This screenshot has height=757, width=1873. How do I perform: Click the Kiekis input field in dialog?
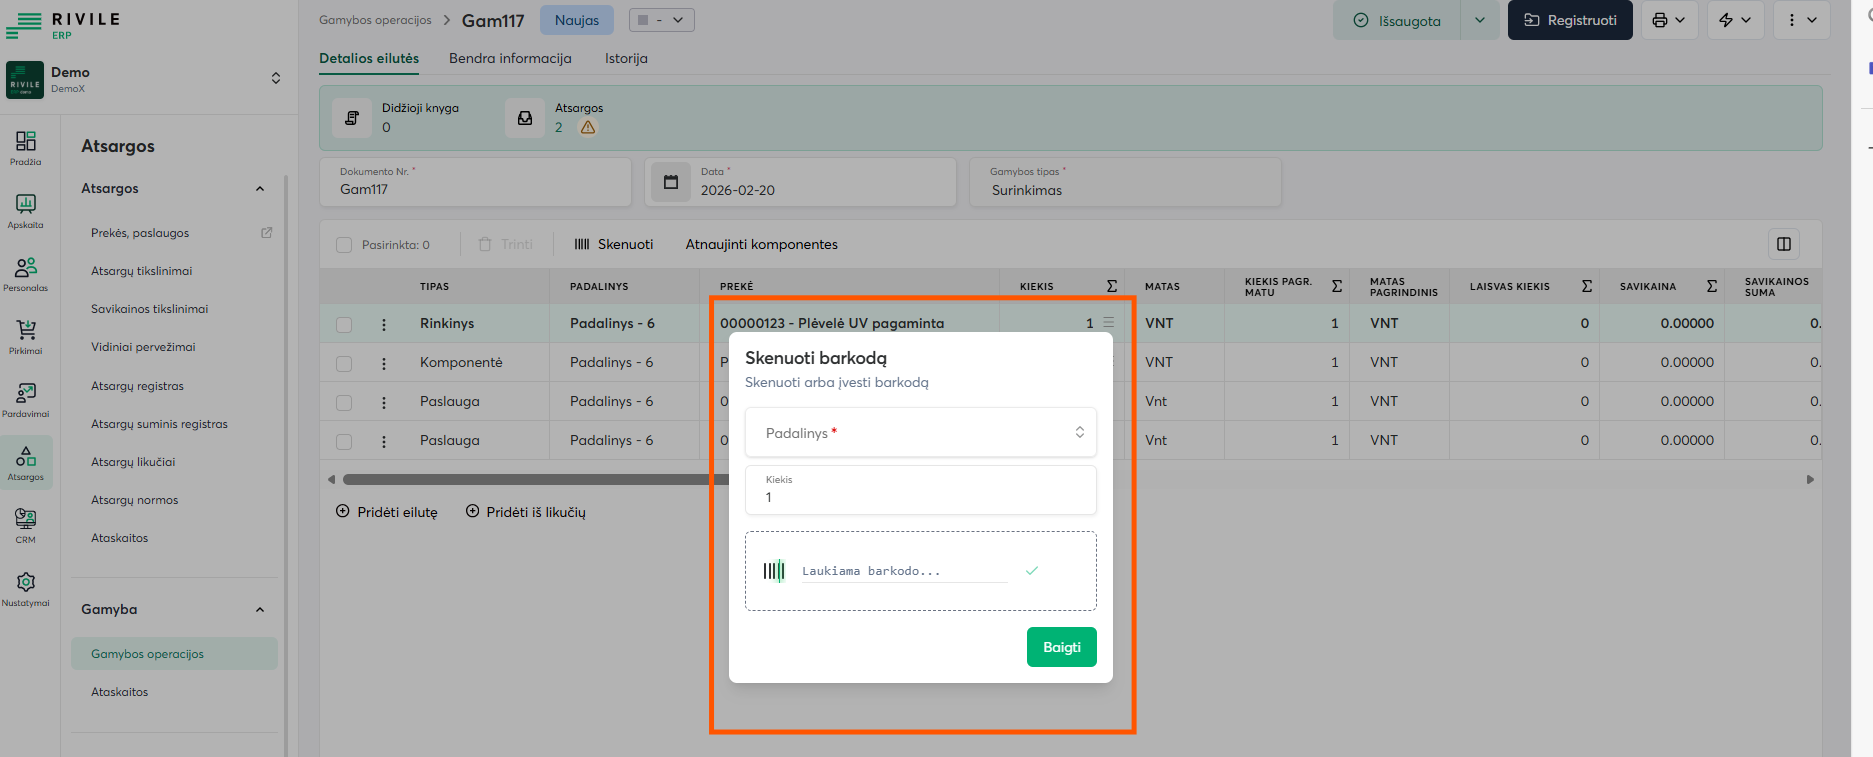point(920,497)
